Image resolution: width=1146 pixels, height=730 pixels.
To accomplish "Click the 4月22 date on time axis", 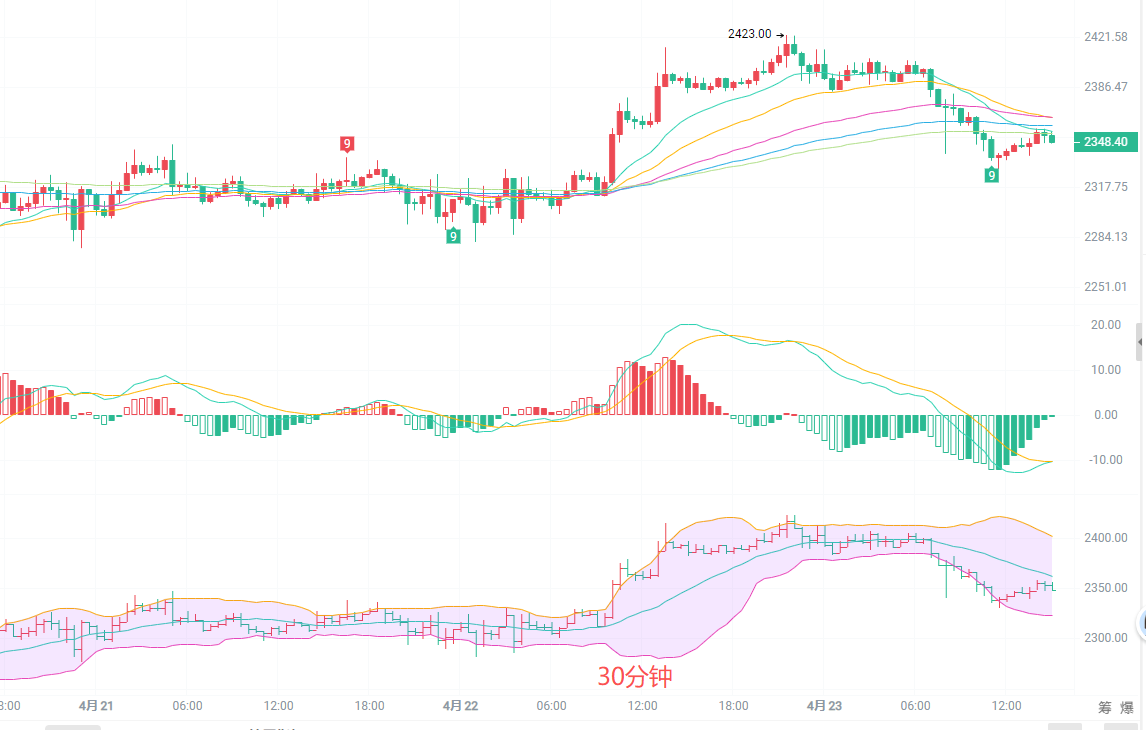I will 461,706.
